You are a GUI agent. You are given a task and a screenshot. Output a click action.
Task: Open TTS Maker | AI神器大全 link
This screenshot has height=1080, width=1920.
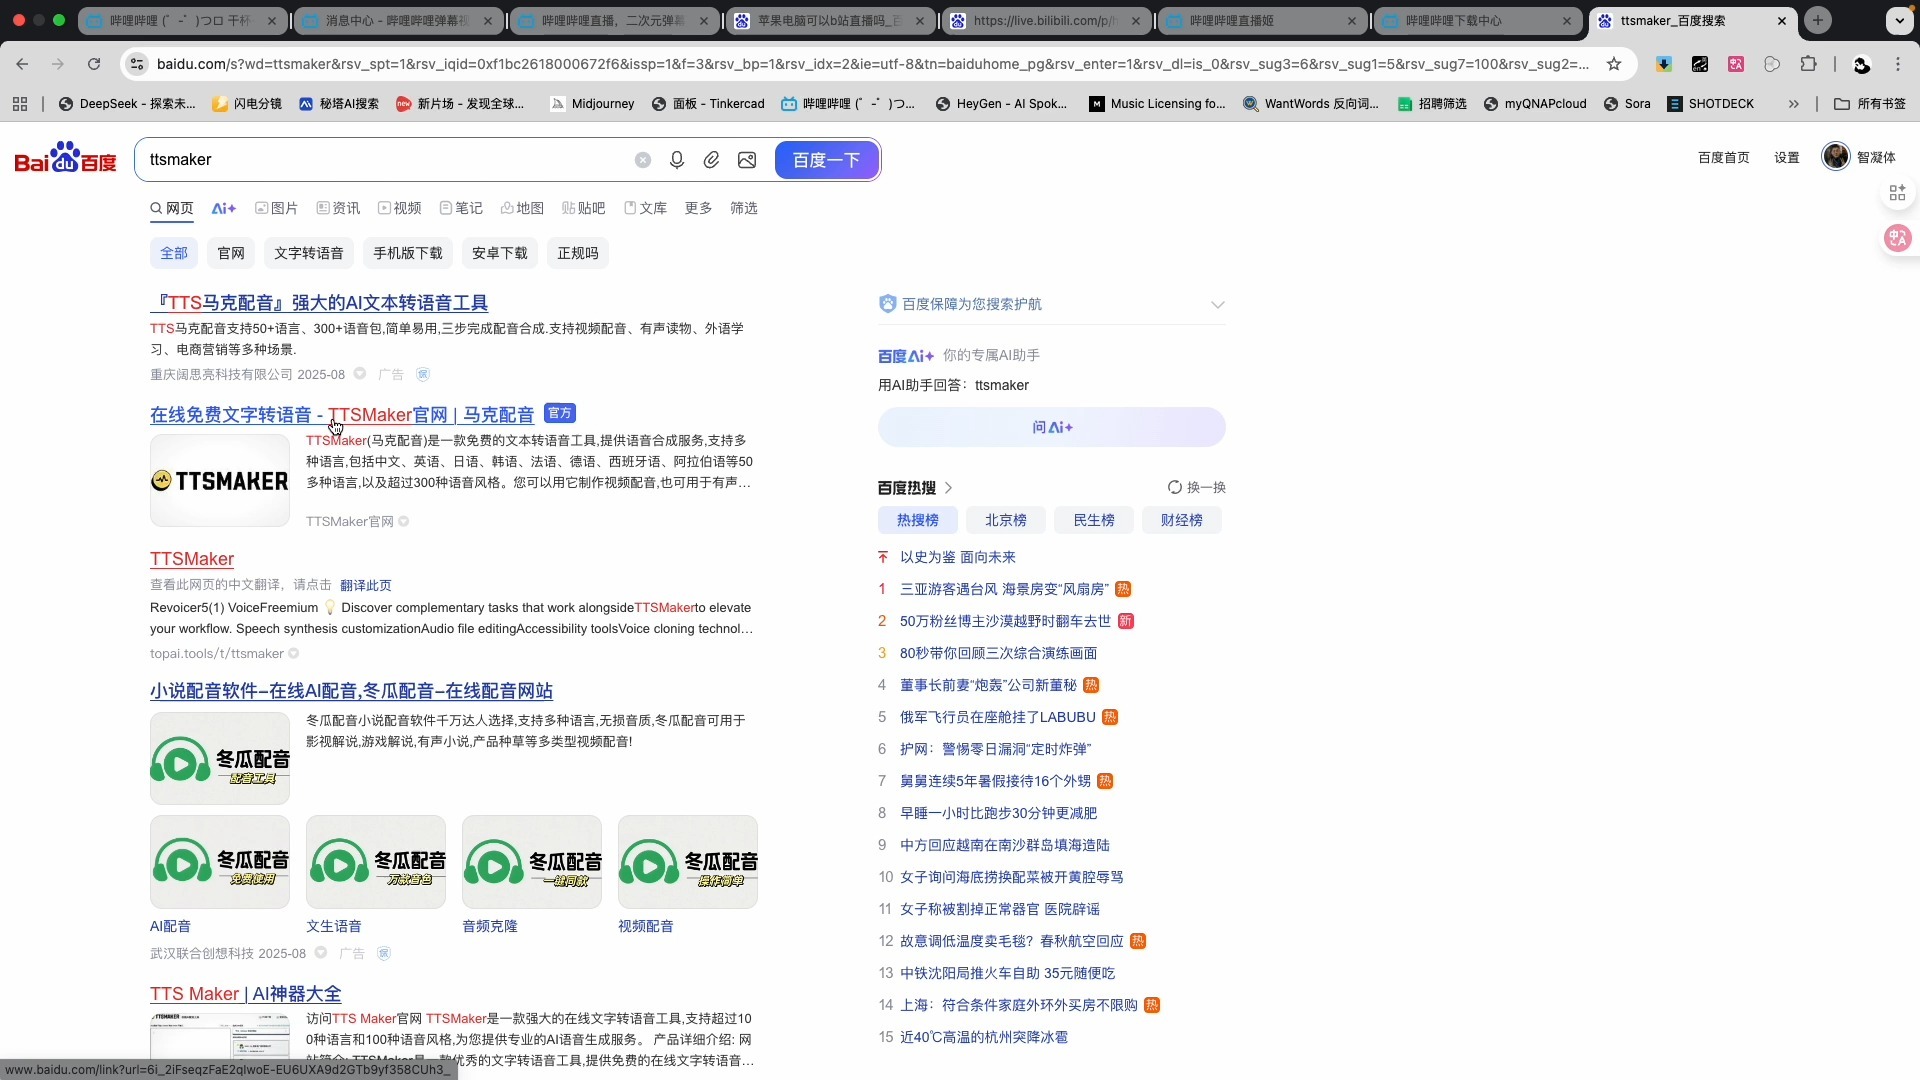tap(246, 994)
